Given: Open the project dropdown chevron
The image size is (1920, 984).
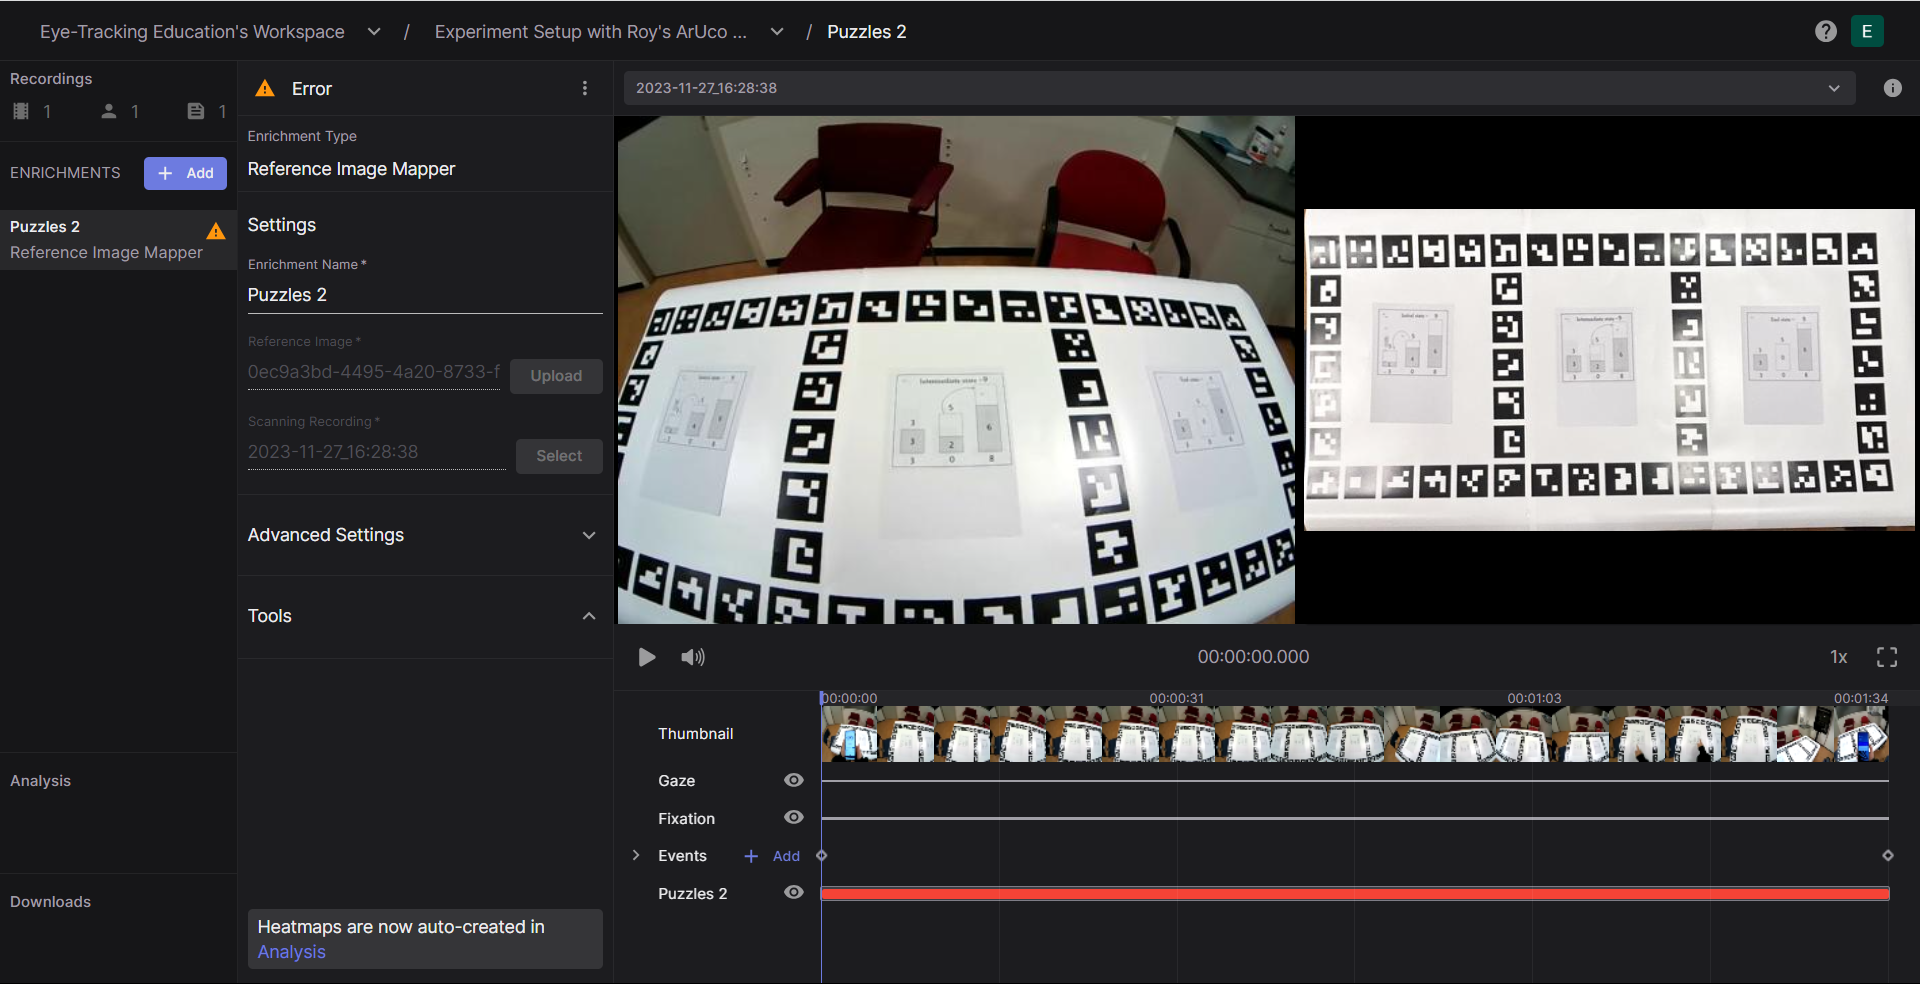Looking at the screenshot, I should (777, 32).
